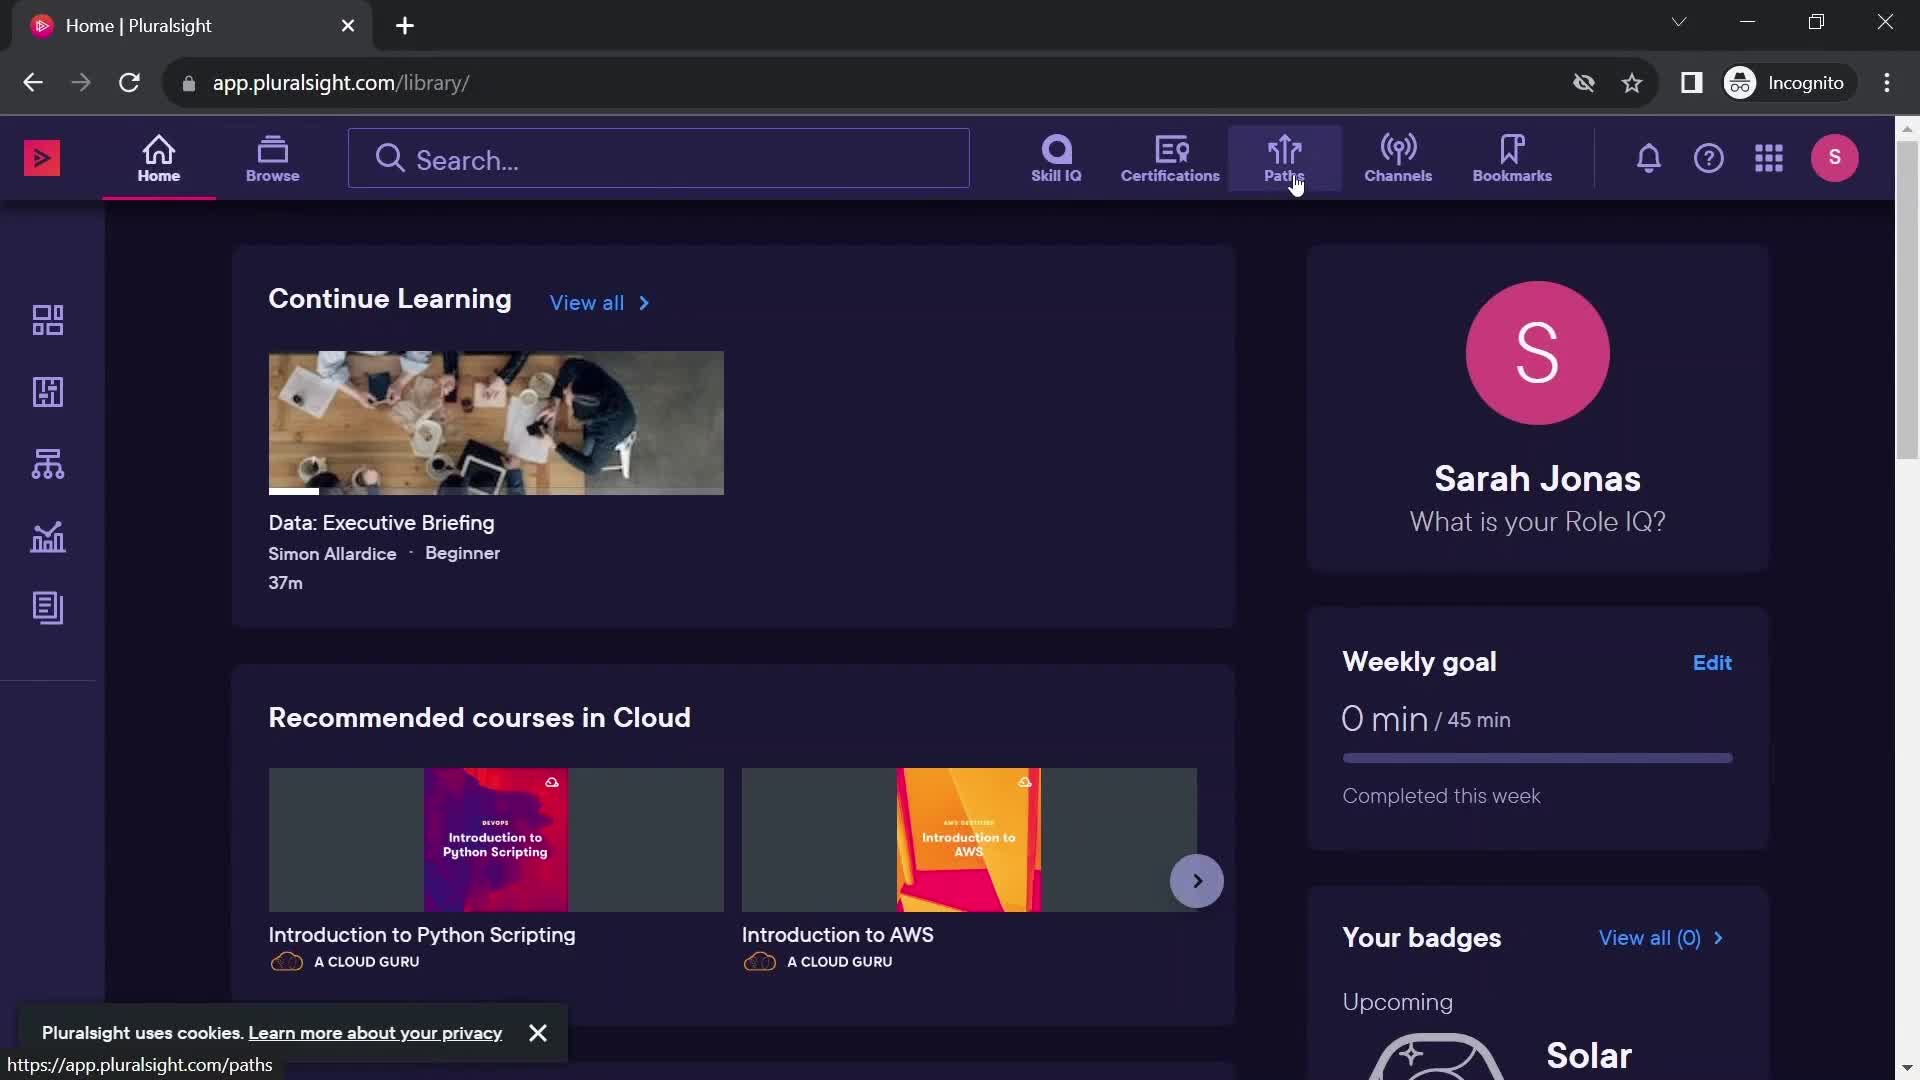Click the large Sarah Jonas profile avatar
Image resolution: width=1920 pixels, height=1080 pixels.
click(1538, 353)
